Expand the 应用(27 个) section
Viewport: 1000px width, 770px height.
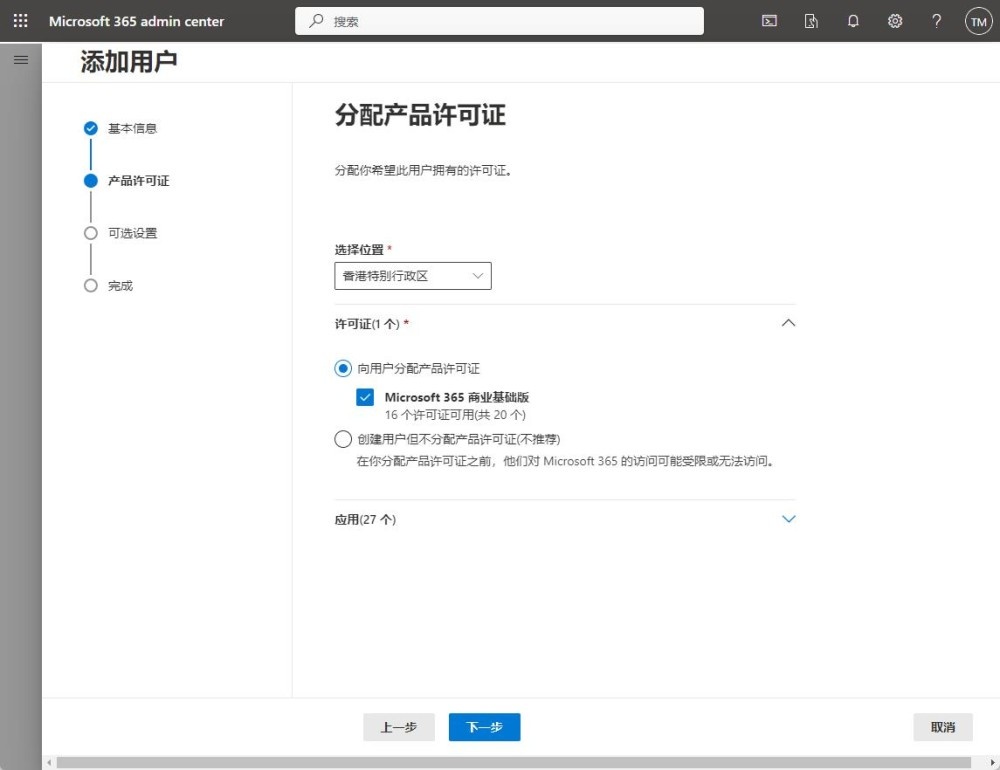click(x=788, y=520)
